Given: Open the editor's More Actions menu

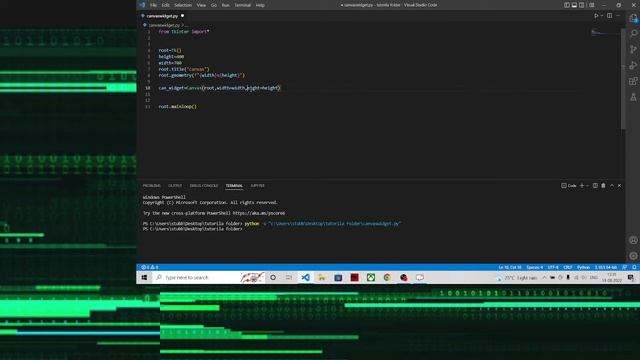Looking at the screenshot, I should 618,16.
